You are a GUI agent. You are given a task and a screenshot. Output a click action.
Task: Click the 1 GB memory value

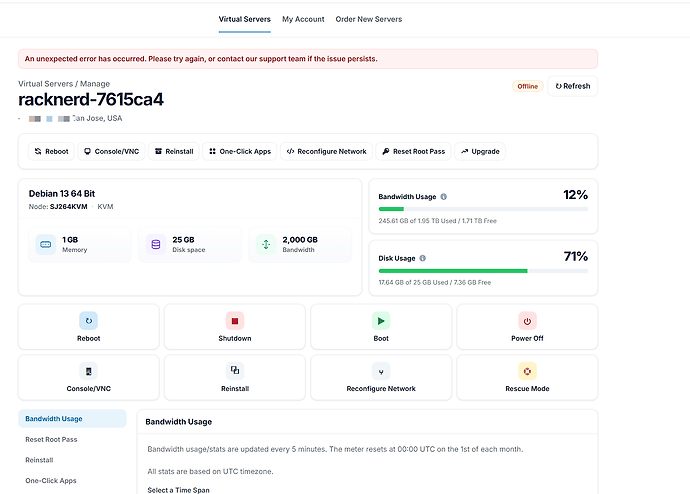click(x=70, y=240)
